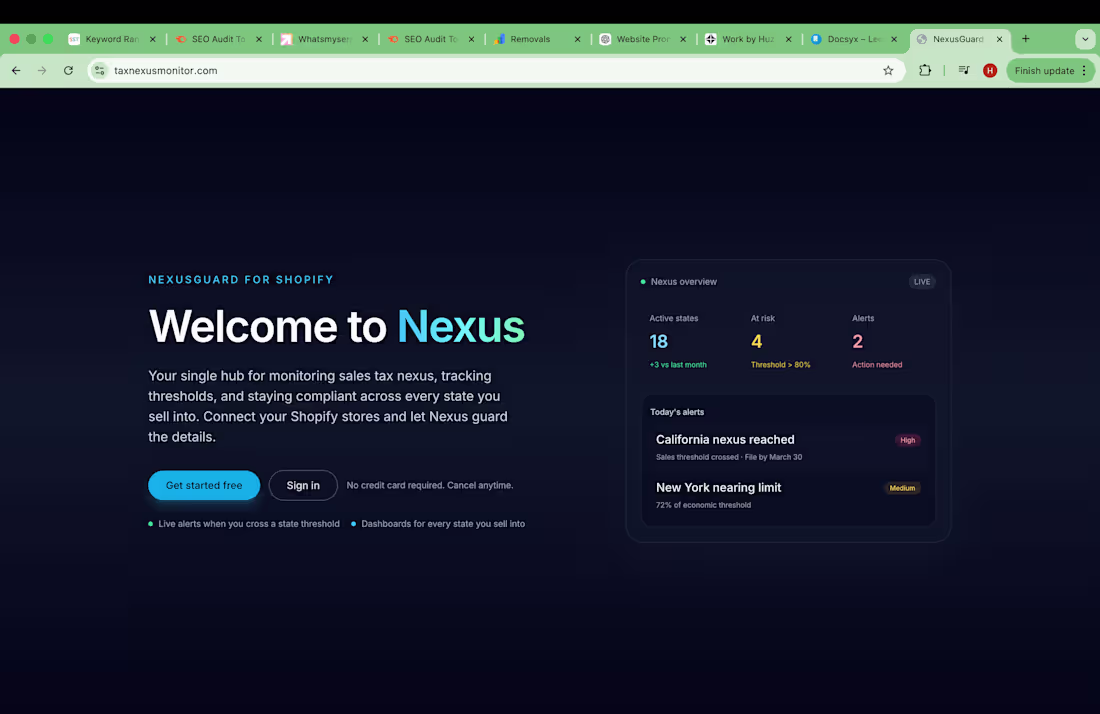The width and height of the screenshot is (1100, 714).
Task: Click the forward navigation arrow
Action: click(41, 71)
